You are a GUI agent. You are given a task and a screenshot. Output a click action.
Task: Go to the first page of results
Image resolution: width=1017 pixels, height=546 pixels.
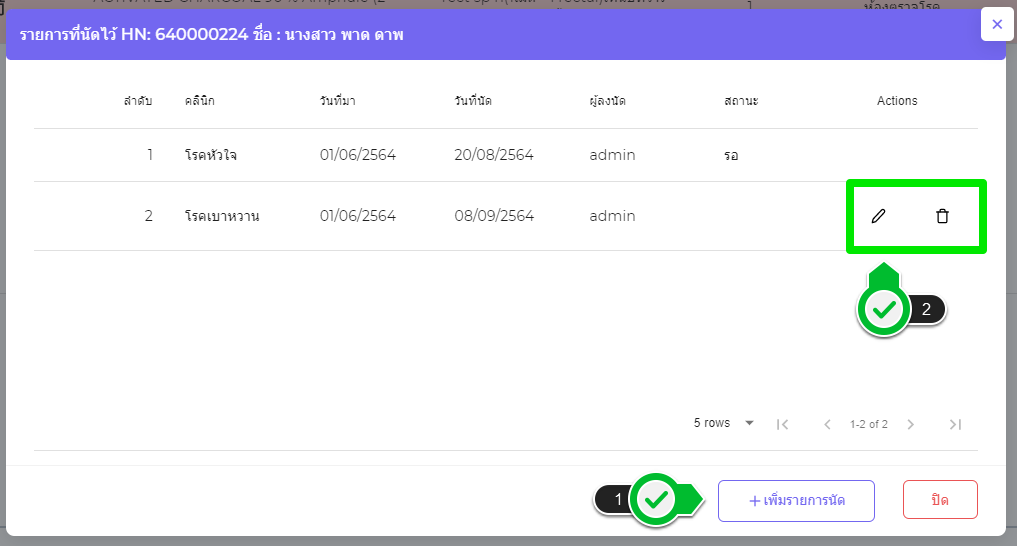pos(783,424)
